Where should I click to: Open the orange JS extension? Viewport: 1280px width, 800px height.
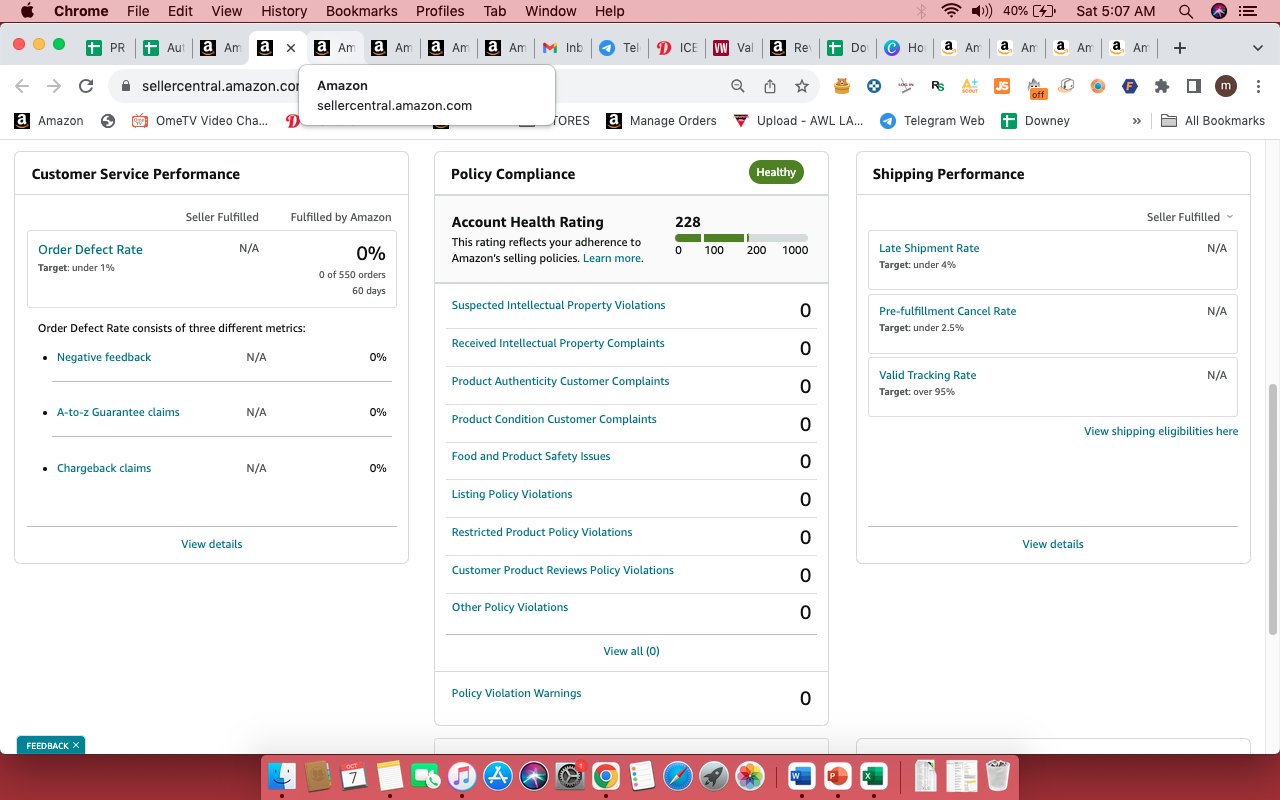[1001, 86]
